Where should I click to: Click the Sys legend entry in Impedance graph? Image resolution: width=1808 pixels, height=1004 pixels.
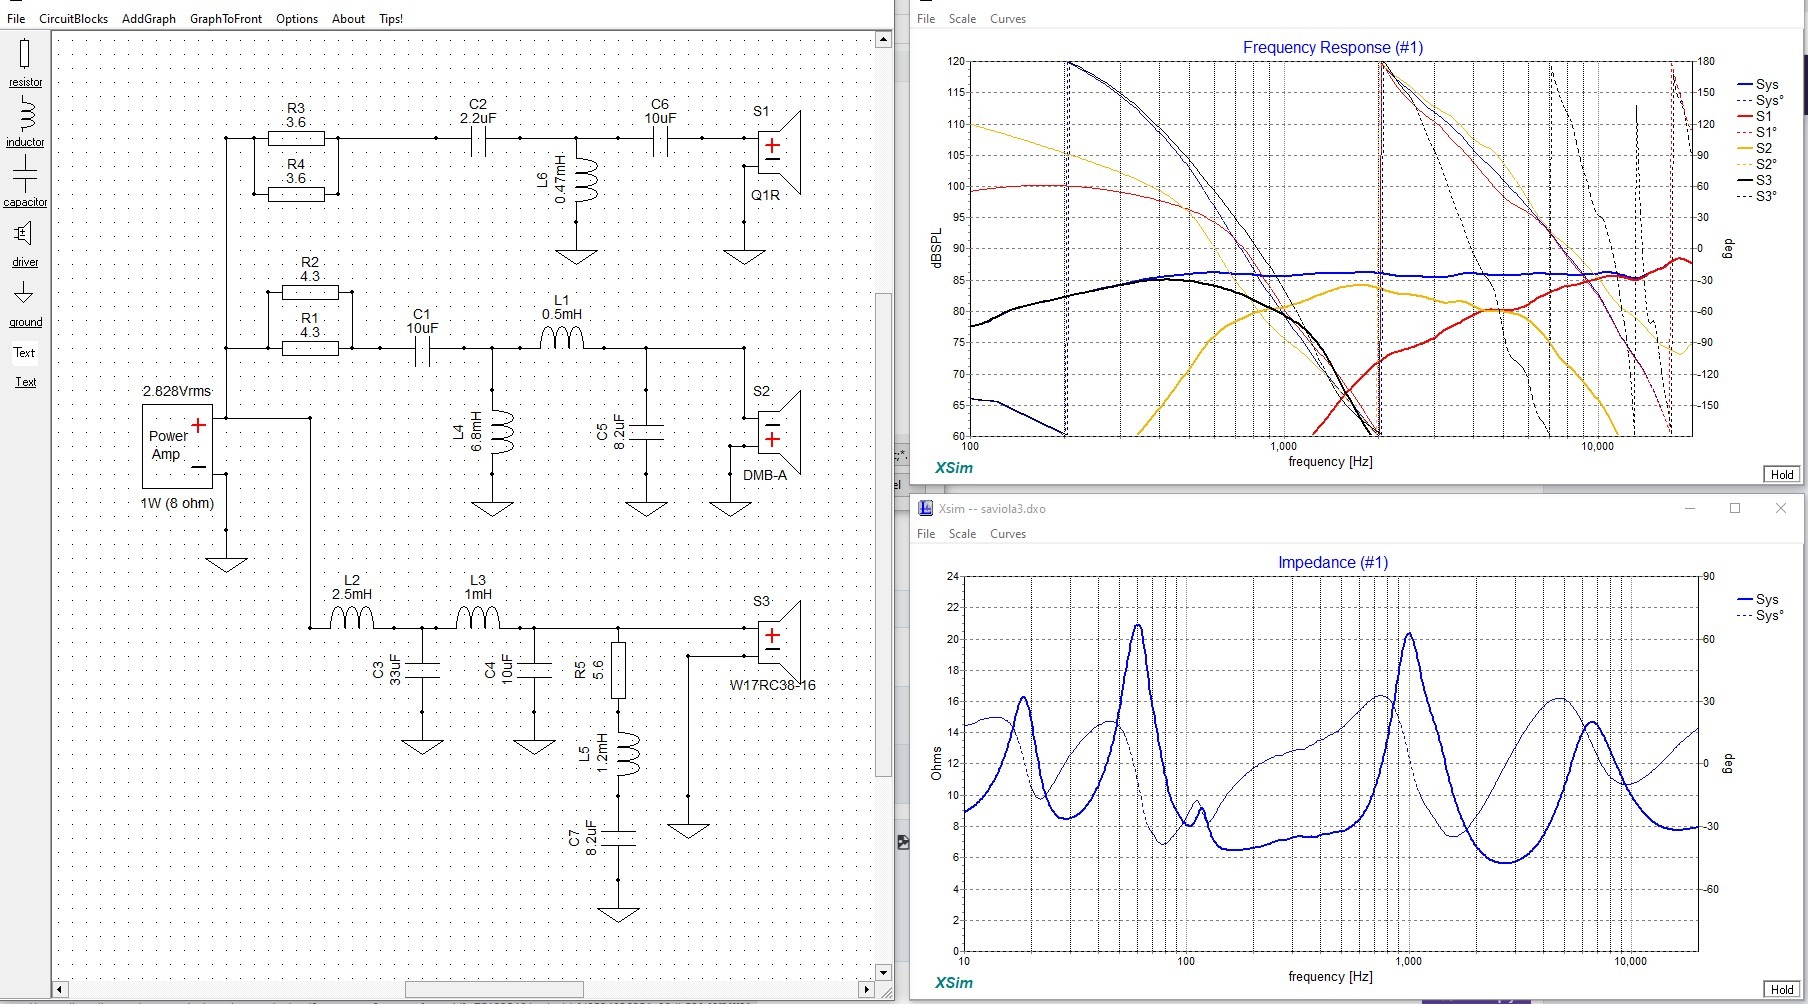(1759, 599)
